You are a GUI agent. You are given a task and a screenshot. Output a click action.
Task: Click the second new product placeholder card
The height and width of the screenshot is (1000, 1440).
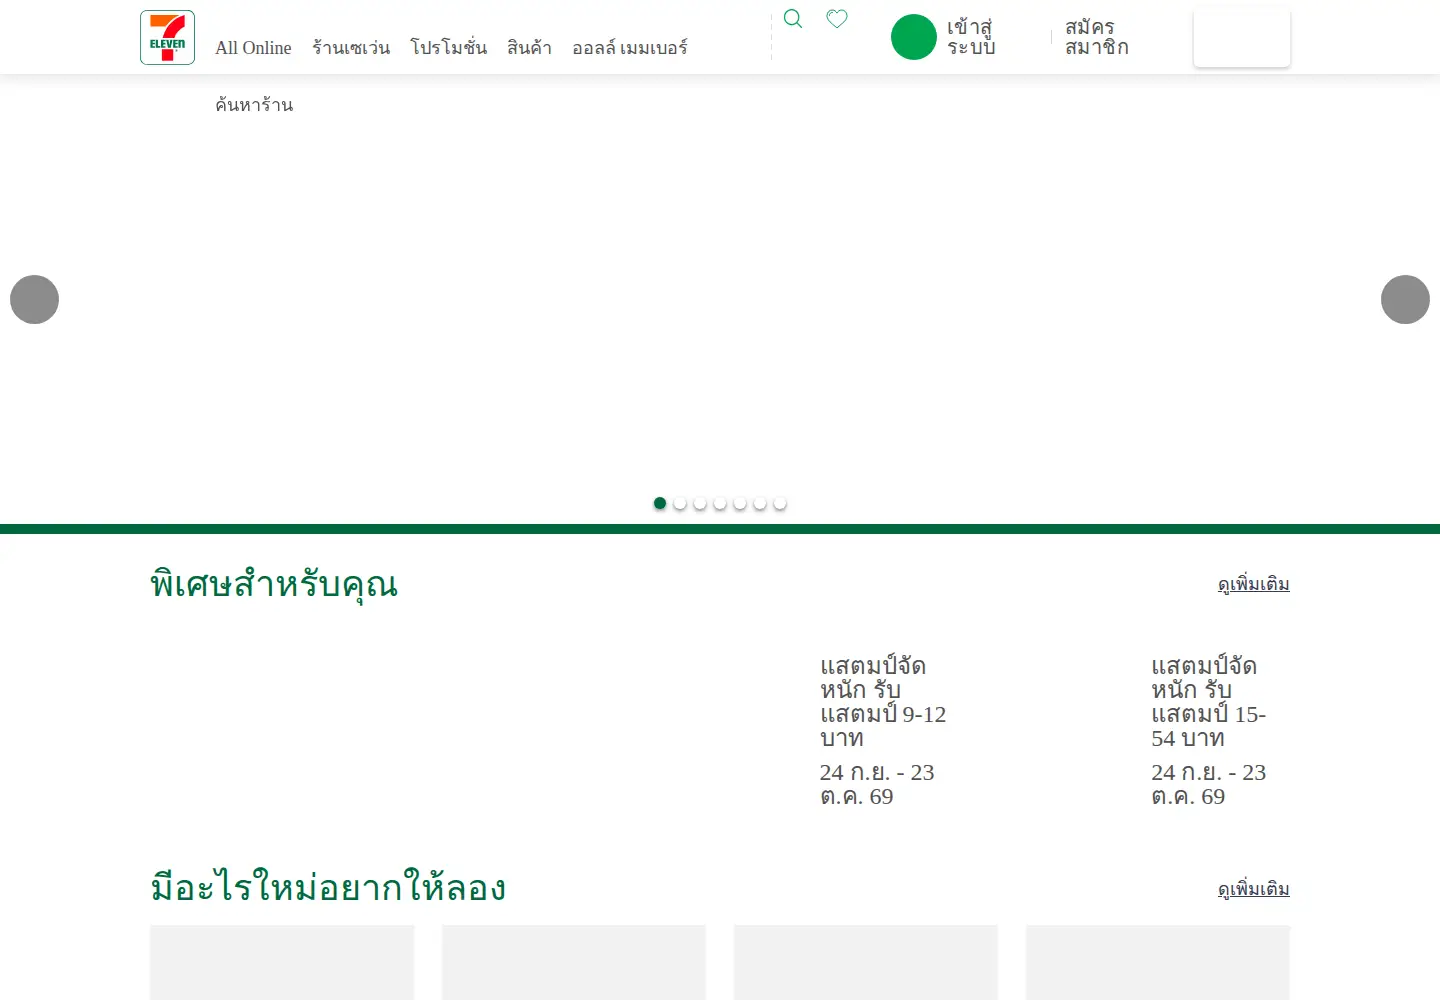coord(574,962)
